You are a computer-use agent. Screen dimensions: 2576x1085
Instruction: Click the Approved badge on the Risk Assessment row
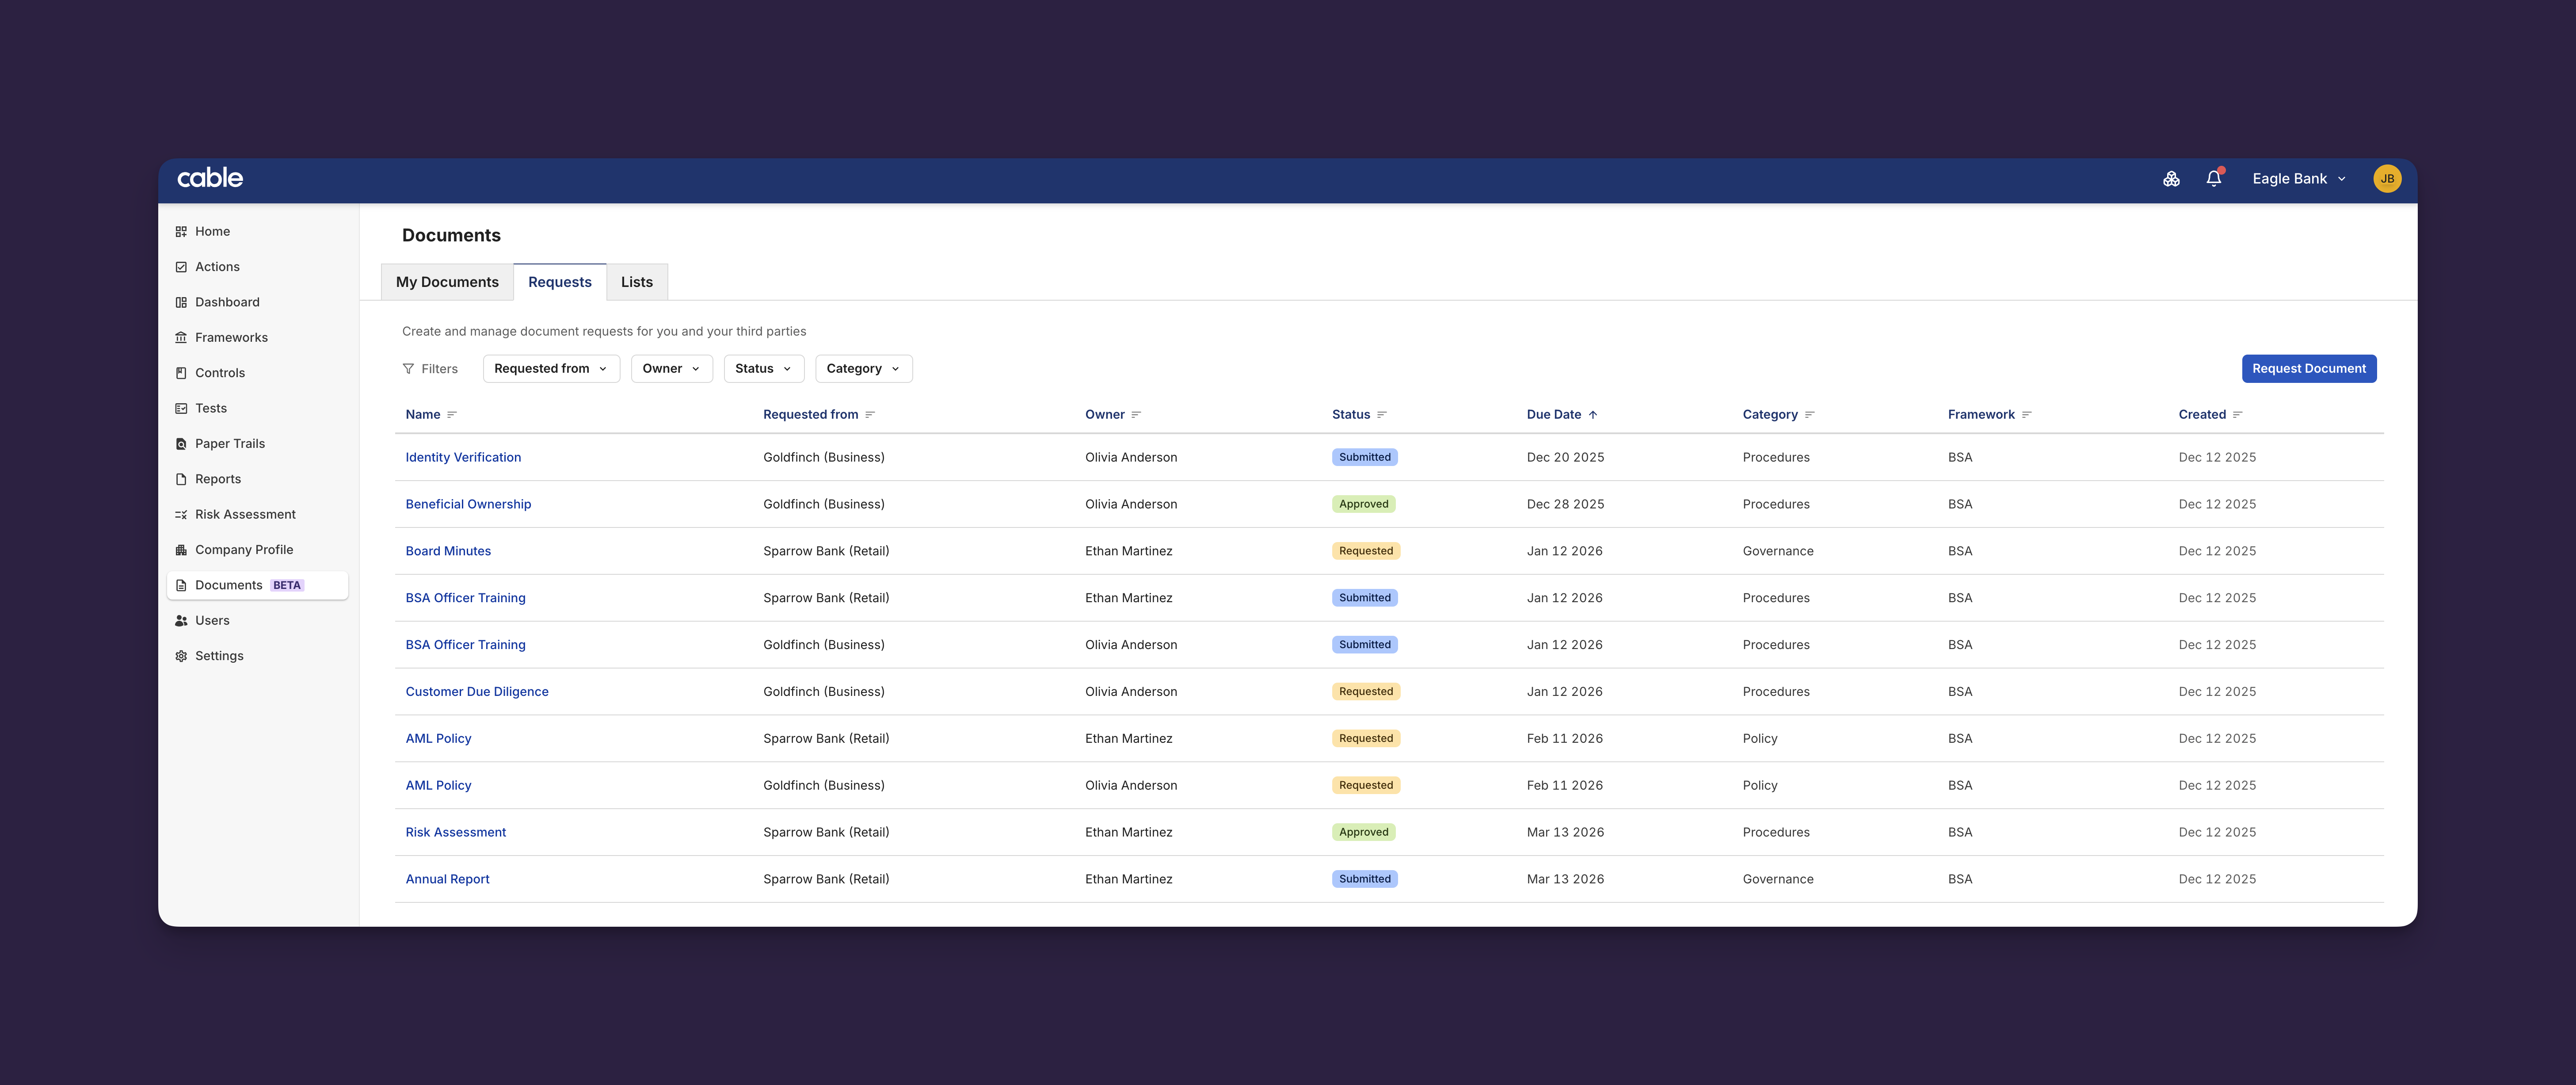click(1363, 833)
